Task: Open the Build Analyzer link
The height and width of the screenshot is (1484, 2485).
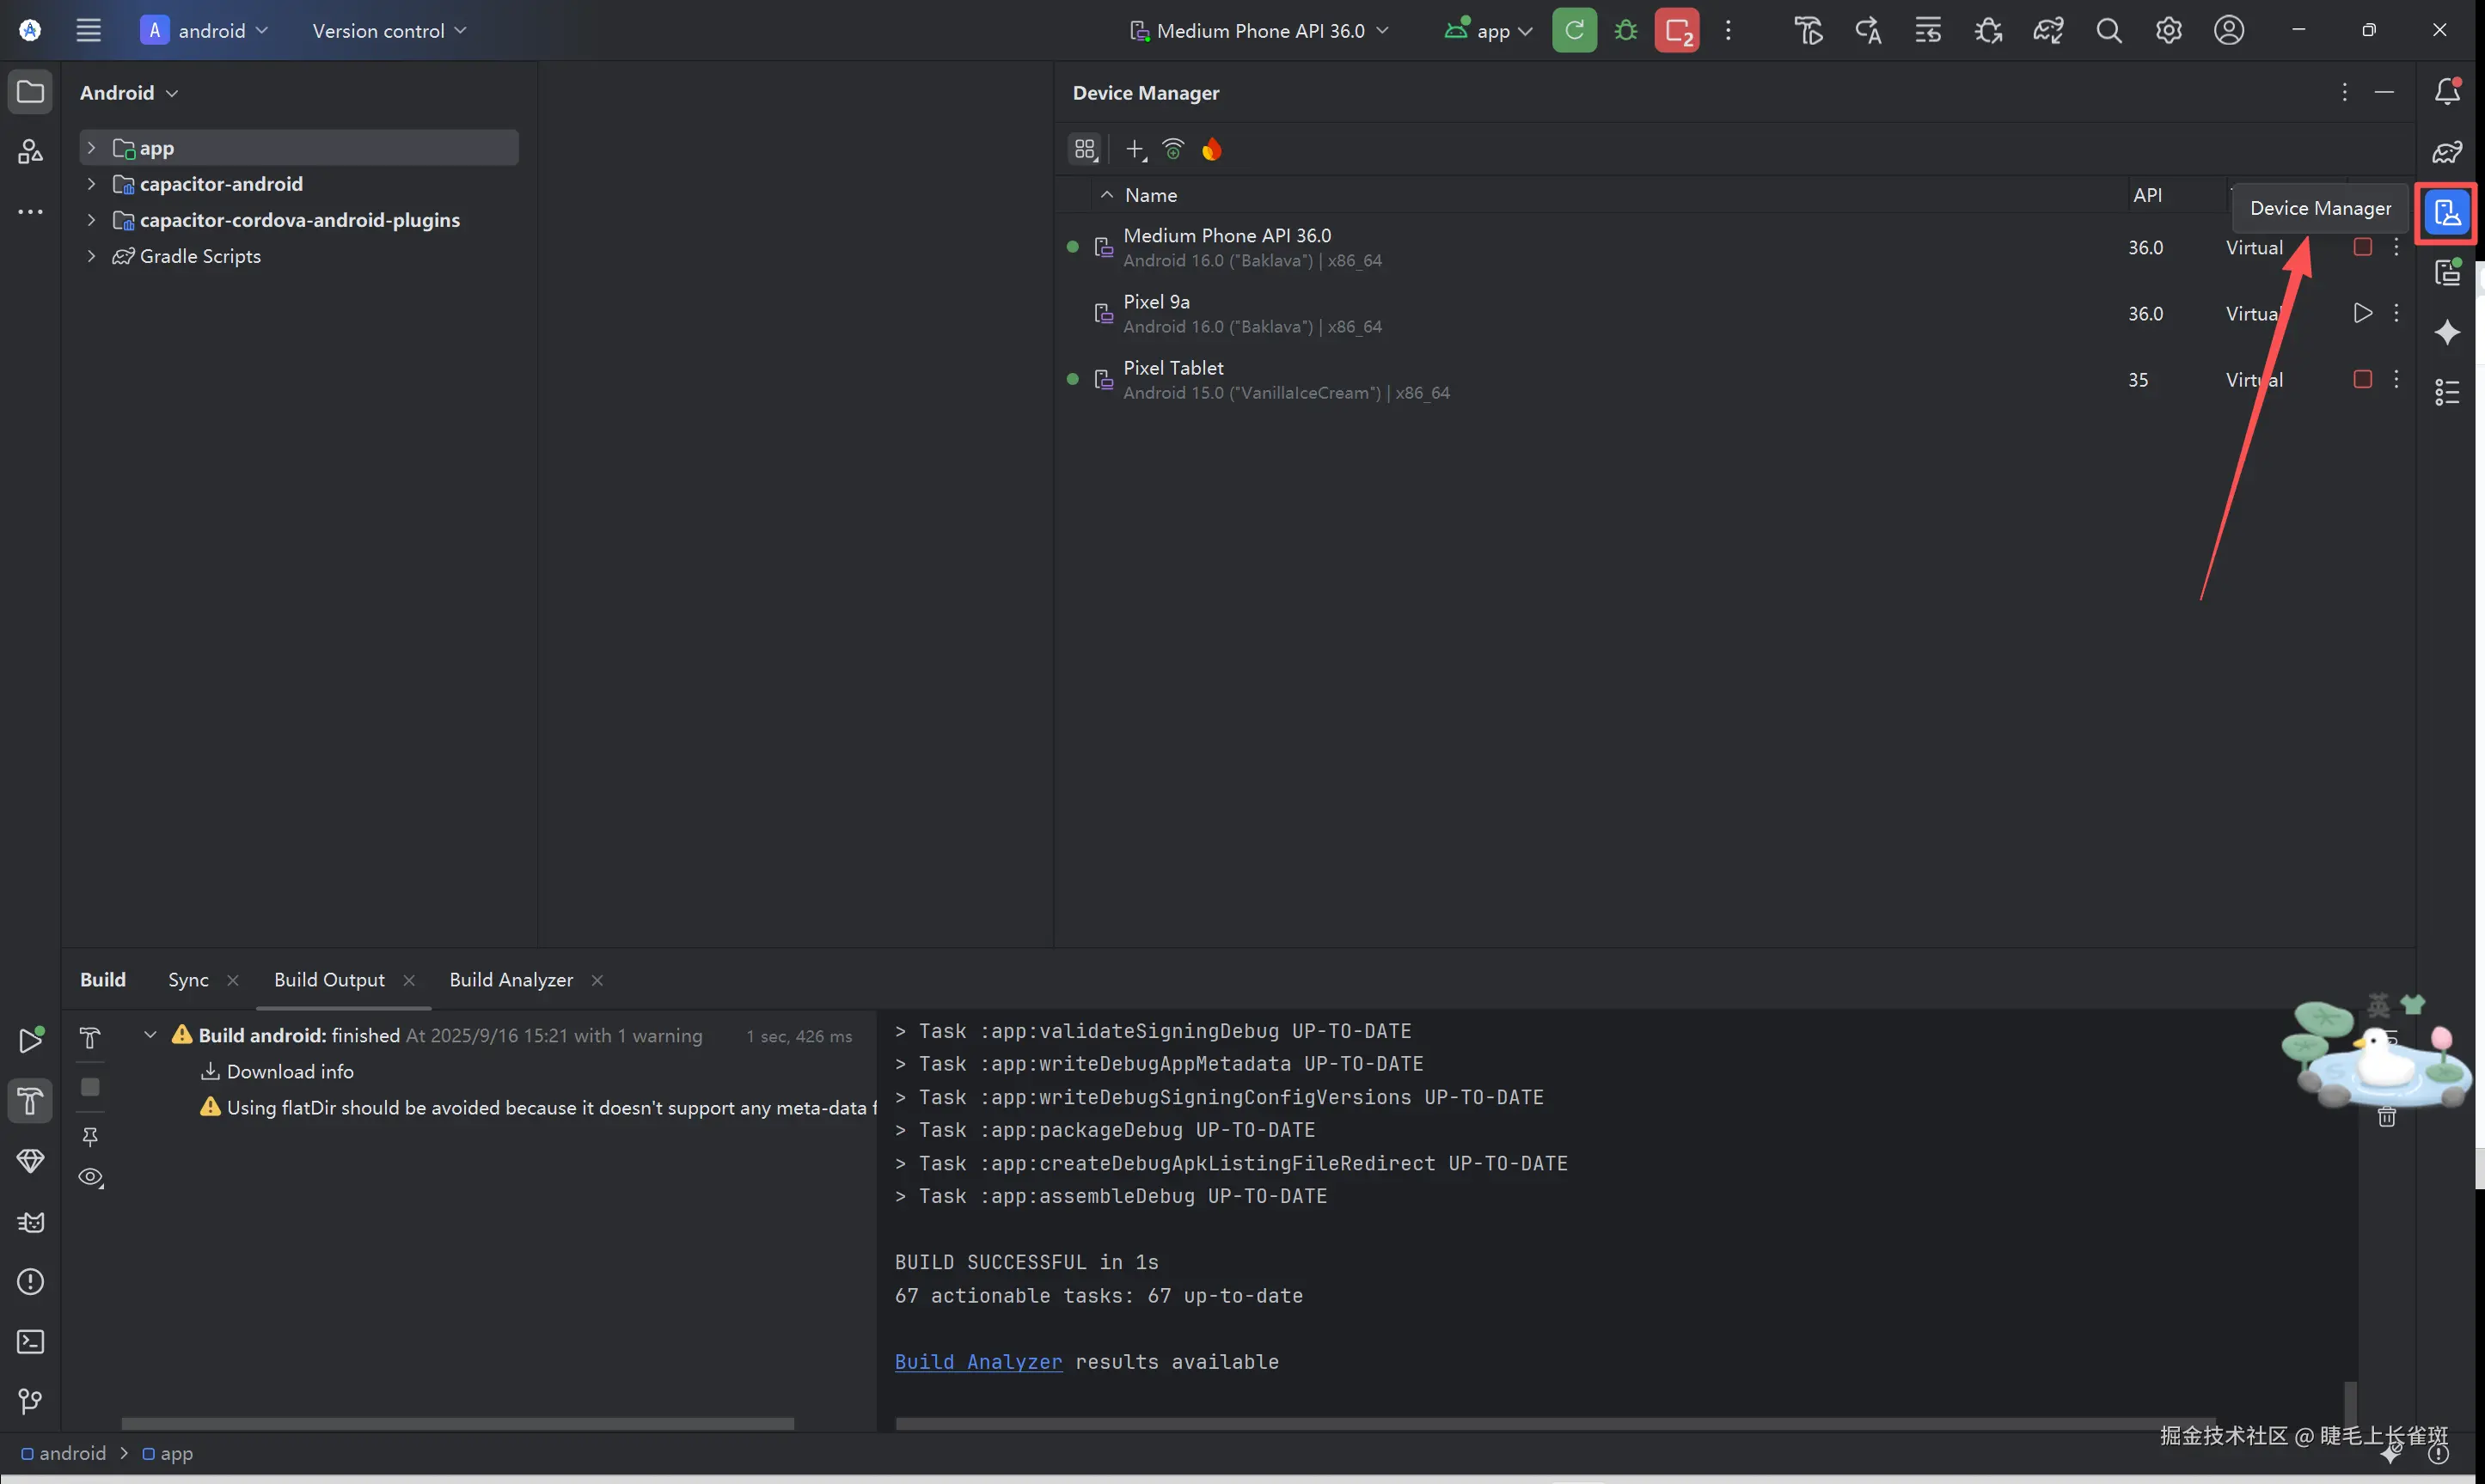Action: pos(977,1362)
